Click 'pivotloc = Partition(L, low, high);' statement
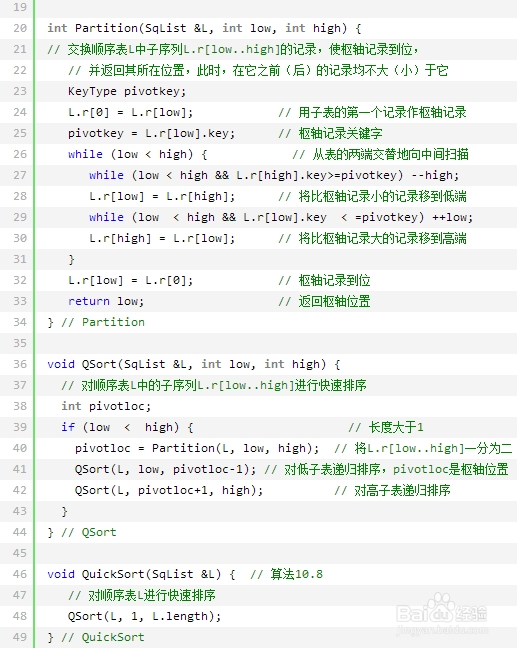 pos(197,448)
